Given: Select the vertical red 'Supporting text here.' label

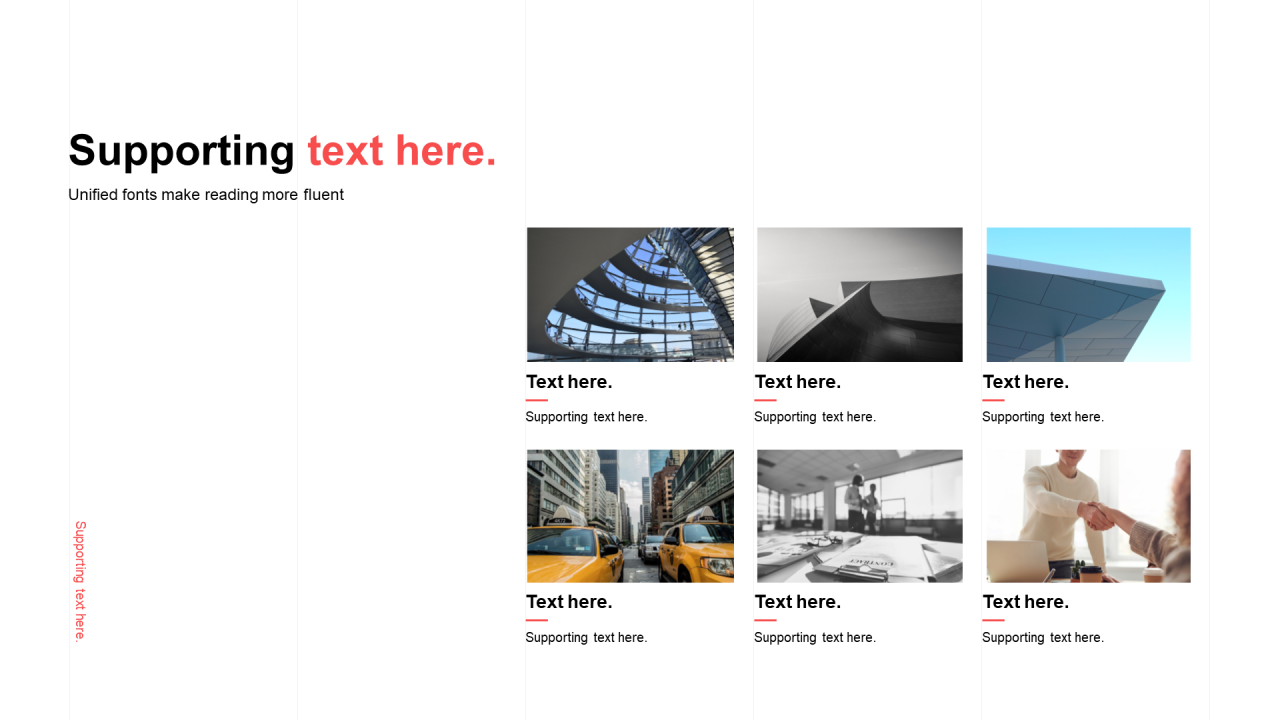Looking at the screenshot, I should coord(80,580).
